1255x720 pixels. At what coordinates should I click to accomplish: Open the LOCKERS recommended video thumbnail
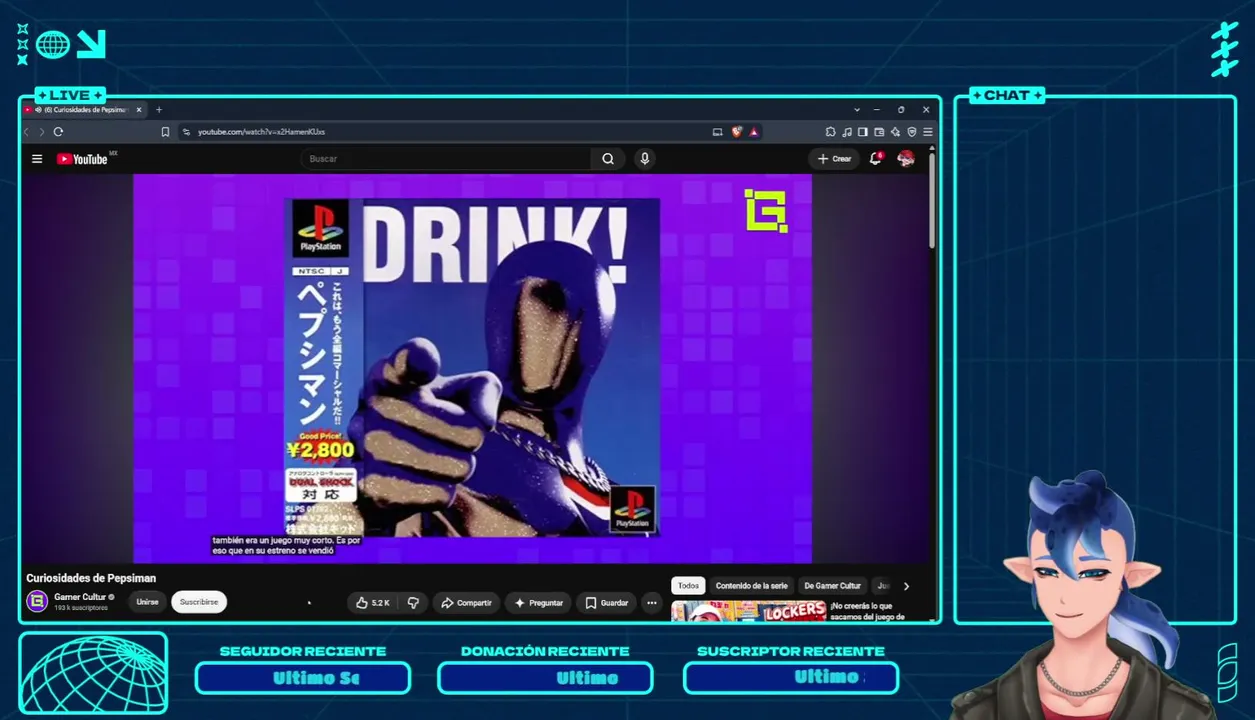point(749,611)
